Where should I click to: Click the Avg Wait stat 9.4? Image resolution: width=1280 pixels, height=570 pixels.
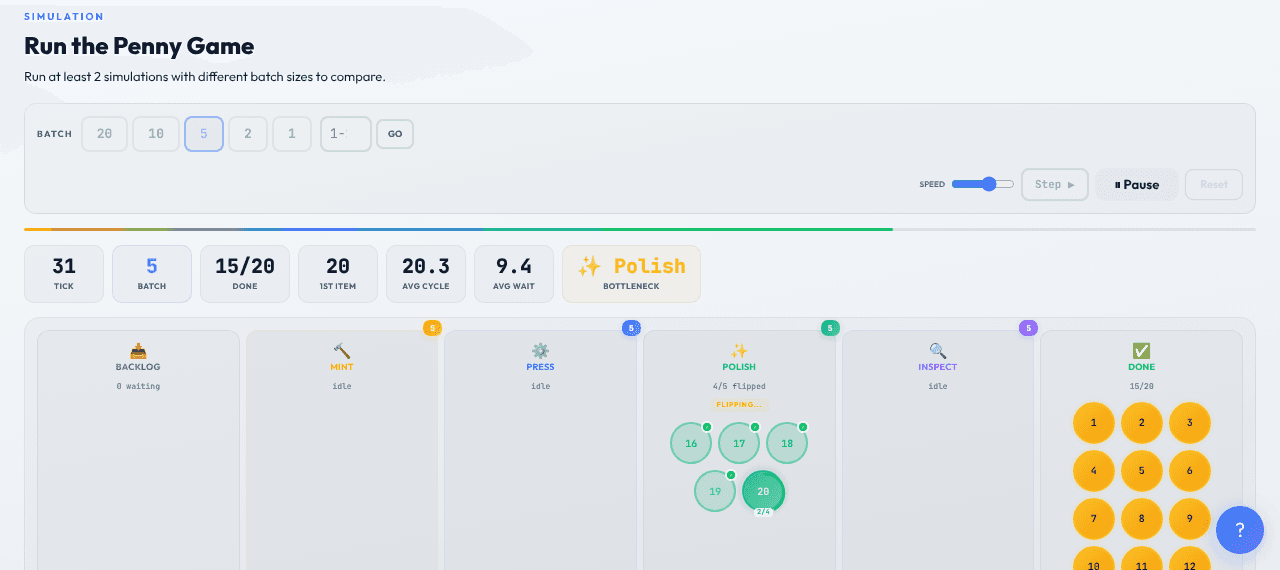tap(514, 273)
